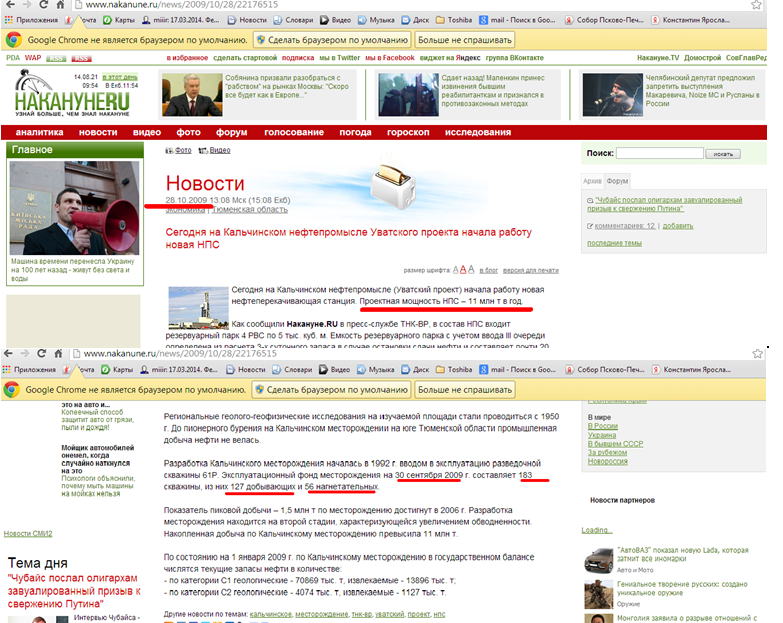Open the Диск bookmark in the lower bookmarks bar
The height and width of the screenshot is (623, 783).
click(x=415, y=370)
